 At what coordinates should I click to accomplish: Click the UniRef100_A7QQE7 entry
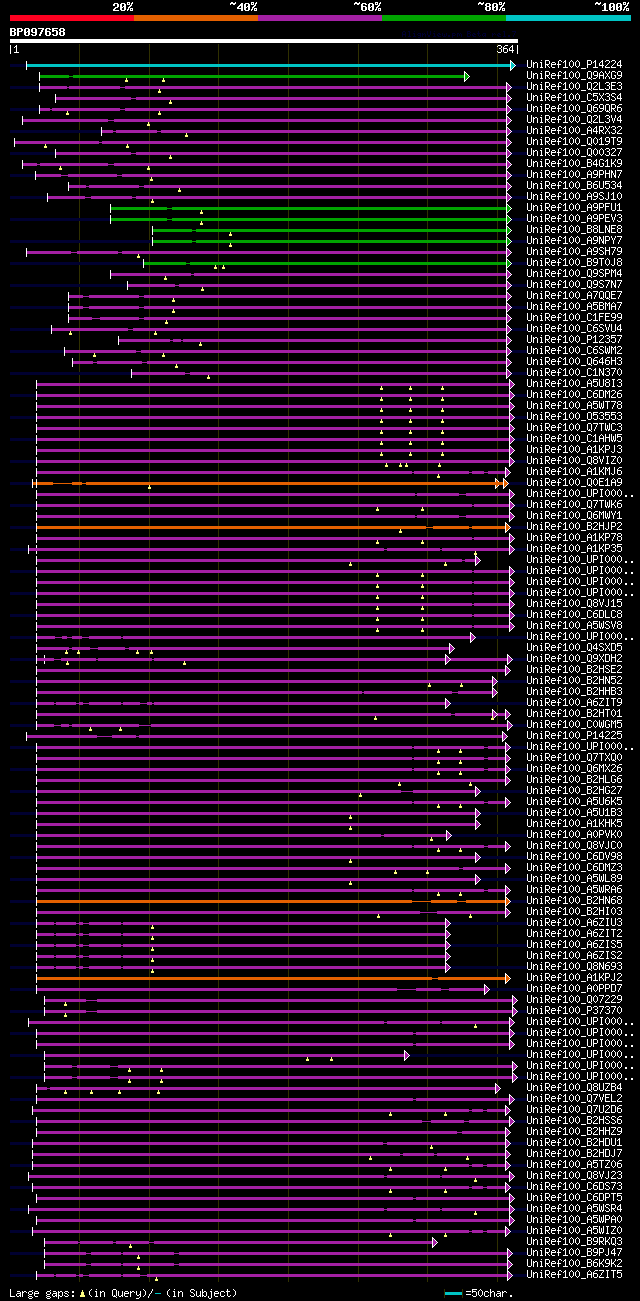[x=574, y=296]
